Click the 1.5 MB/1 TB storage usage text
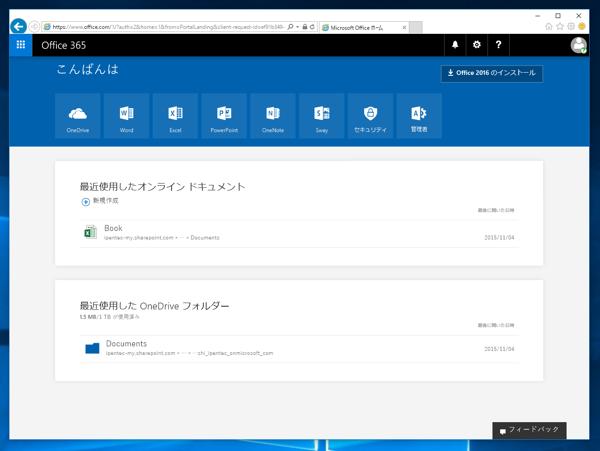Image resolution: width=600 pixels, height=451 pixels. pos(109,317)
